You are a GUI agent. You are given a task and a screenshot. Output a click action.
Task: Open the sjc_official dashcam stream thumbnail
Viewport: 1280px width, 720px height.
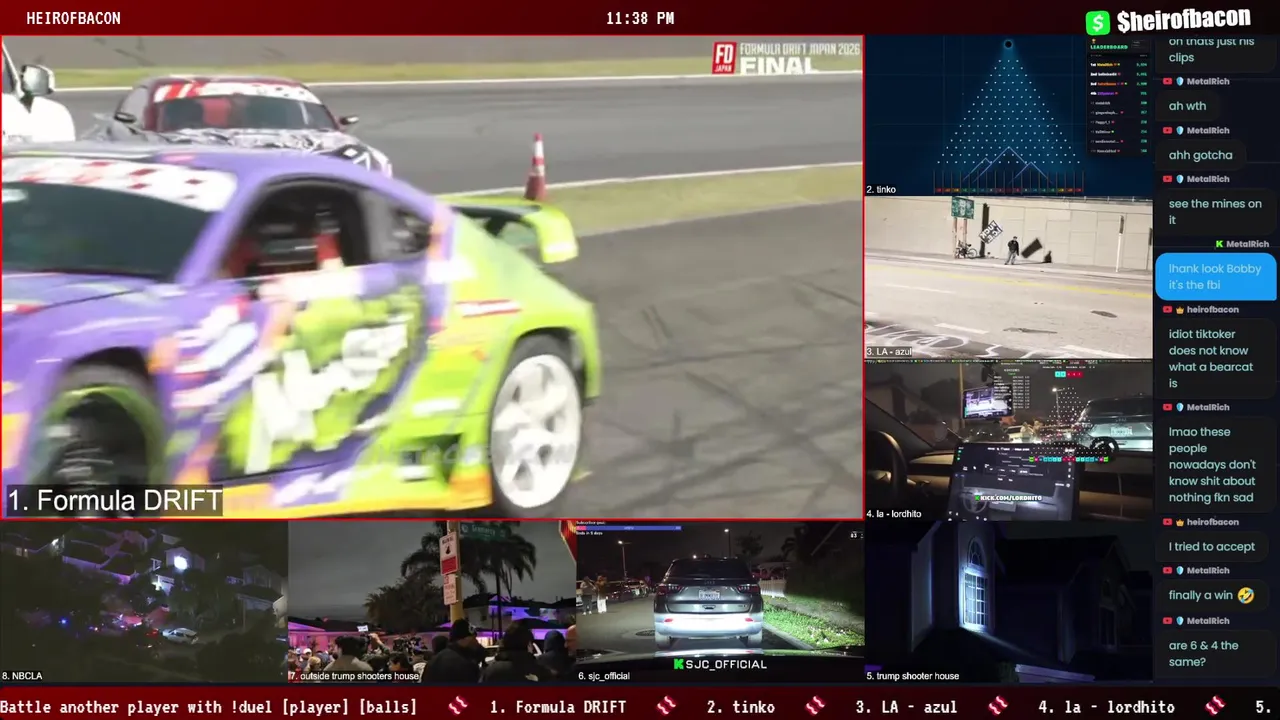pos(720,602)
